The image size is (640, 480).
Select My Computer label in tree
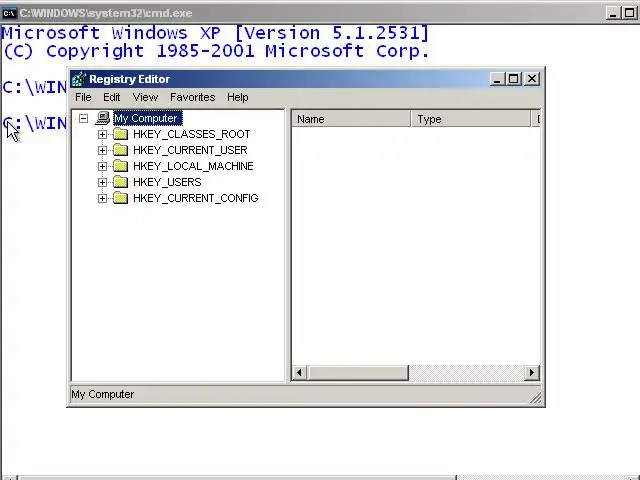(148, 118)
